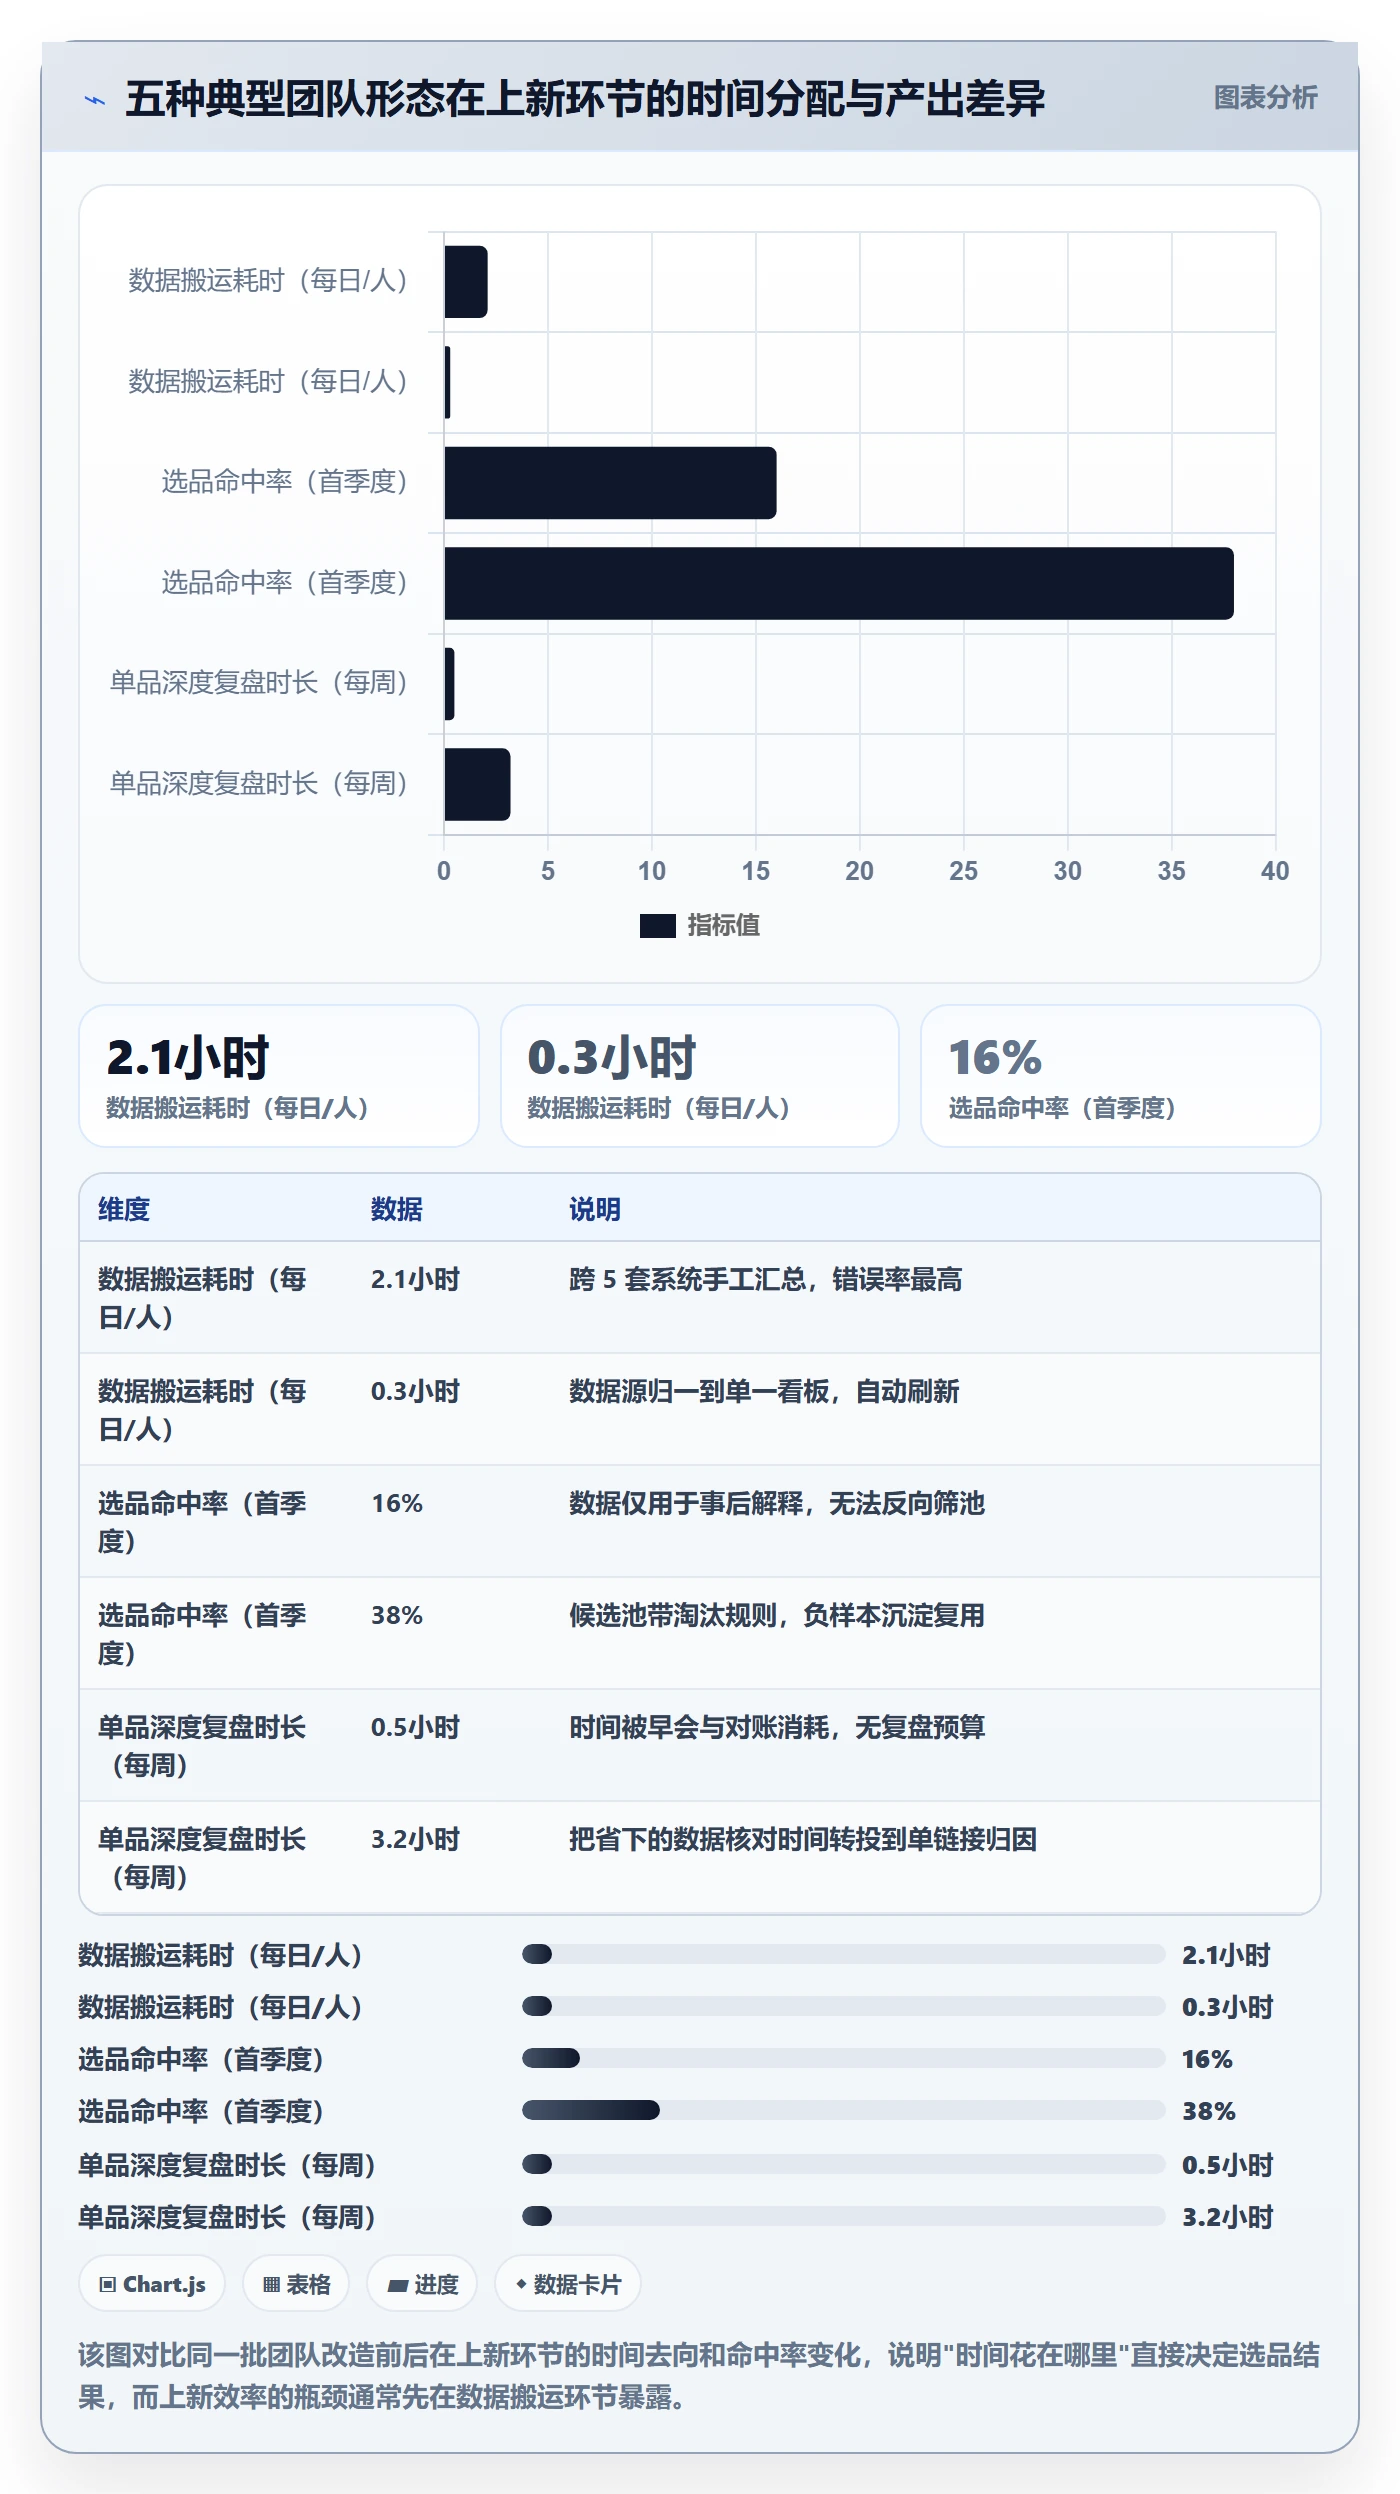The height and width of the screenshot is (2494, 1400).
Task: Click the card title 五种典型团队形态在上新环节的时间分配与产出差异
Action: (x=585, y=99)
